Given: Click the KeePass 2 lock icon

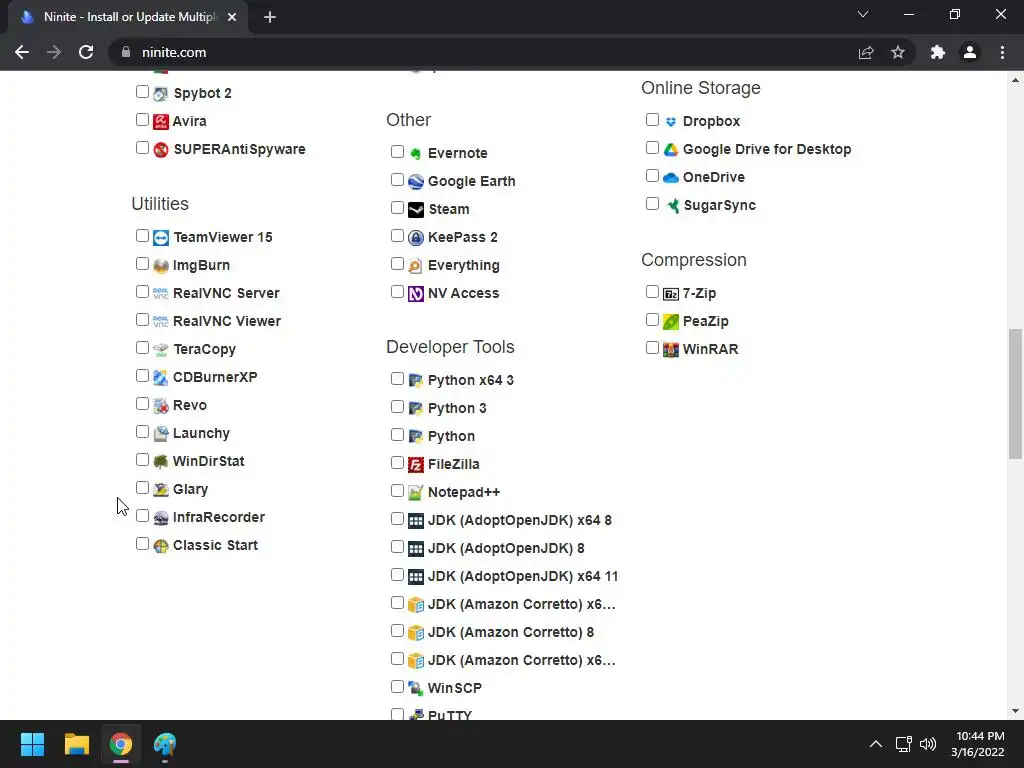Looking at the screenshot, I should click(416, 238).
